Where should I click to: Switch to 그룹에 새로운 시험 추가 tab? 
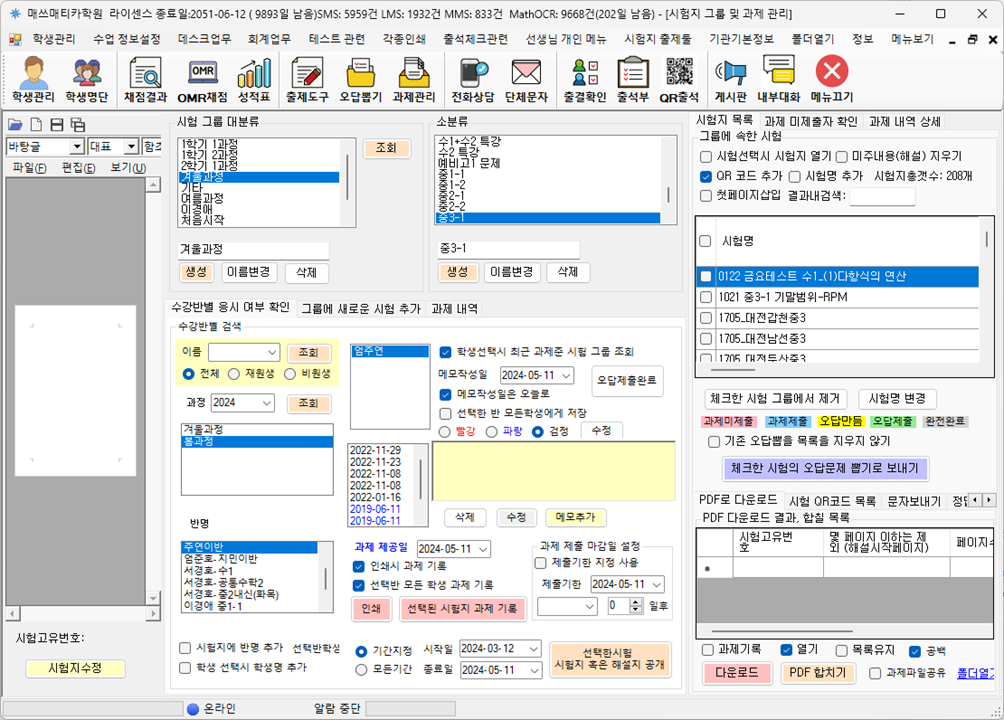click(361, 309)
